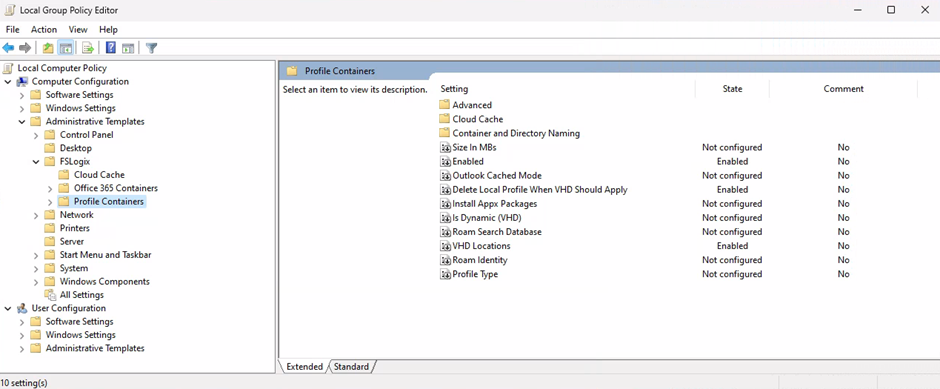This screenshot has width=940, height=389.
Task: Collapse the Computer Configuration node
Action: click(8, 82)
